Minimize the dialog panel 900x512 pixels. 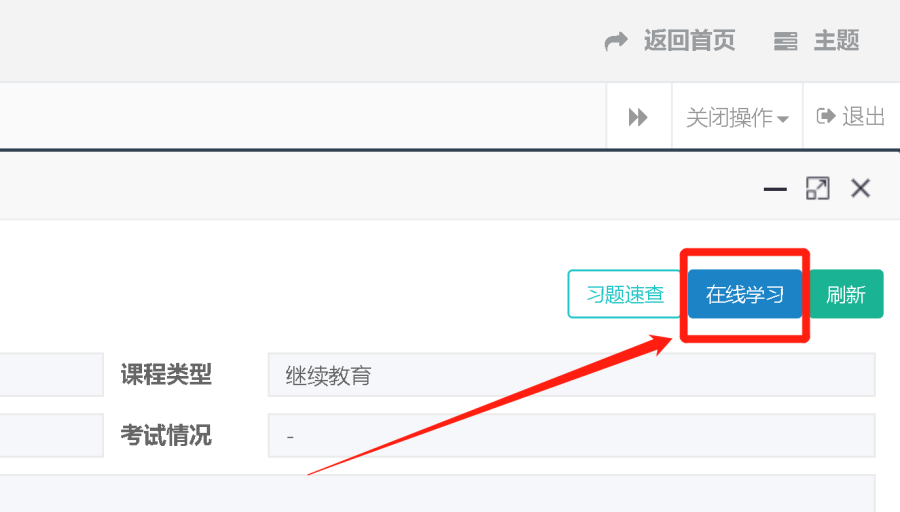pyautogui.click(x=775, y=189)
